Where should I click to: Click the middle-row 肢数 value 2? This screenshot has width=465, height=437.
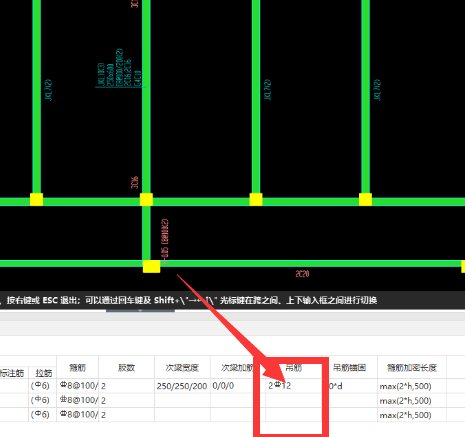click(x=126, y=400)
